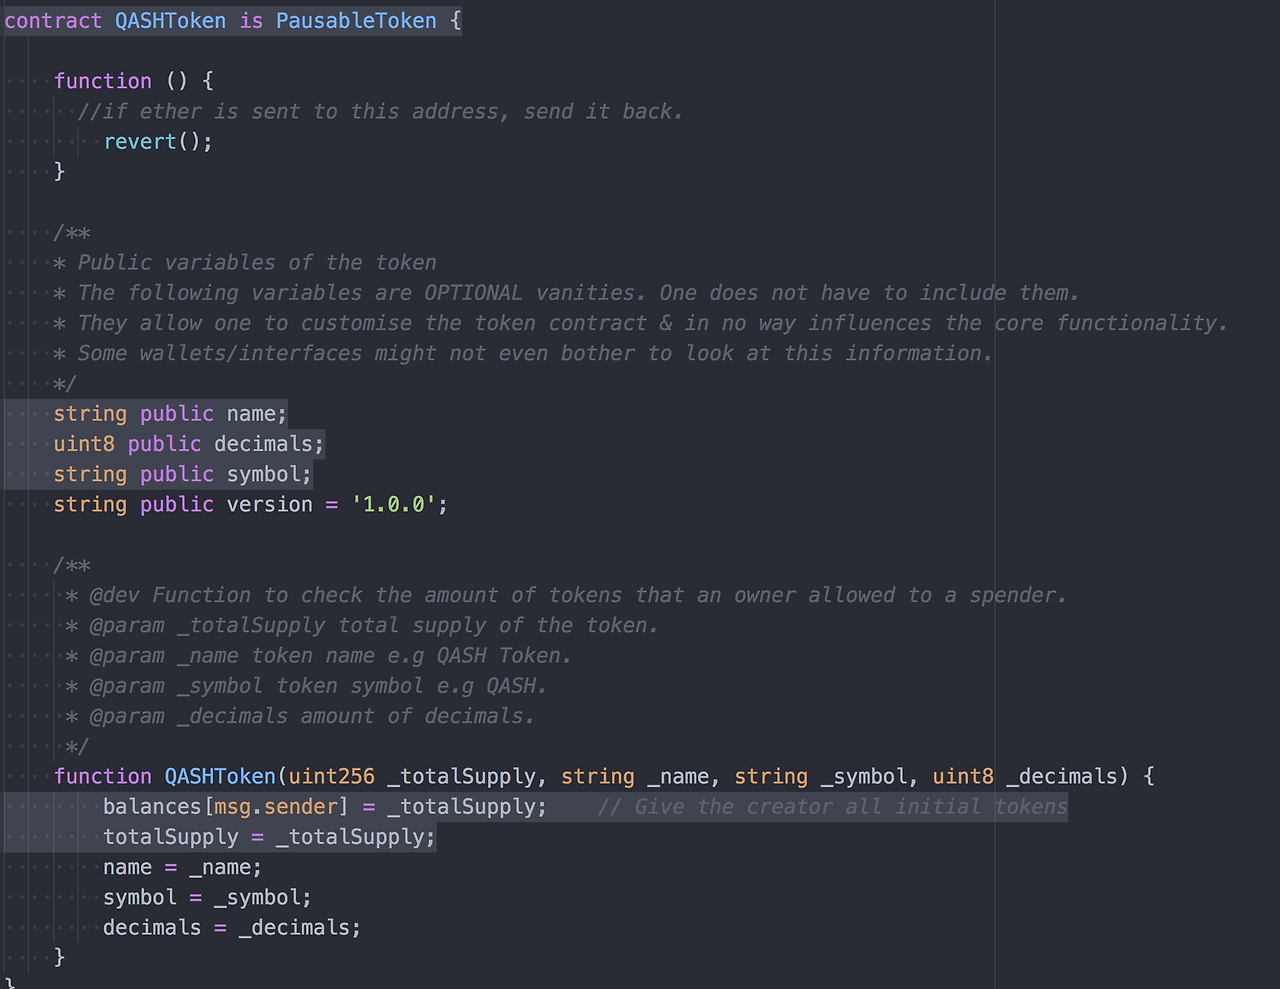The width and height of the screenshot is (1280, 989).
Task: Click the '1.0.0' version string
Action: pos(394,504)
